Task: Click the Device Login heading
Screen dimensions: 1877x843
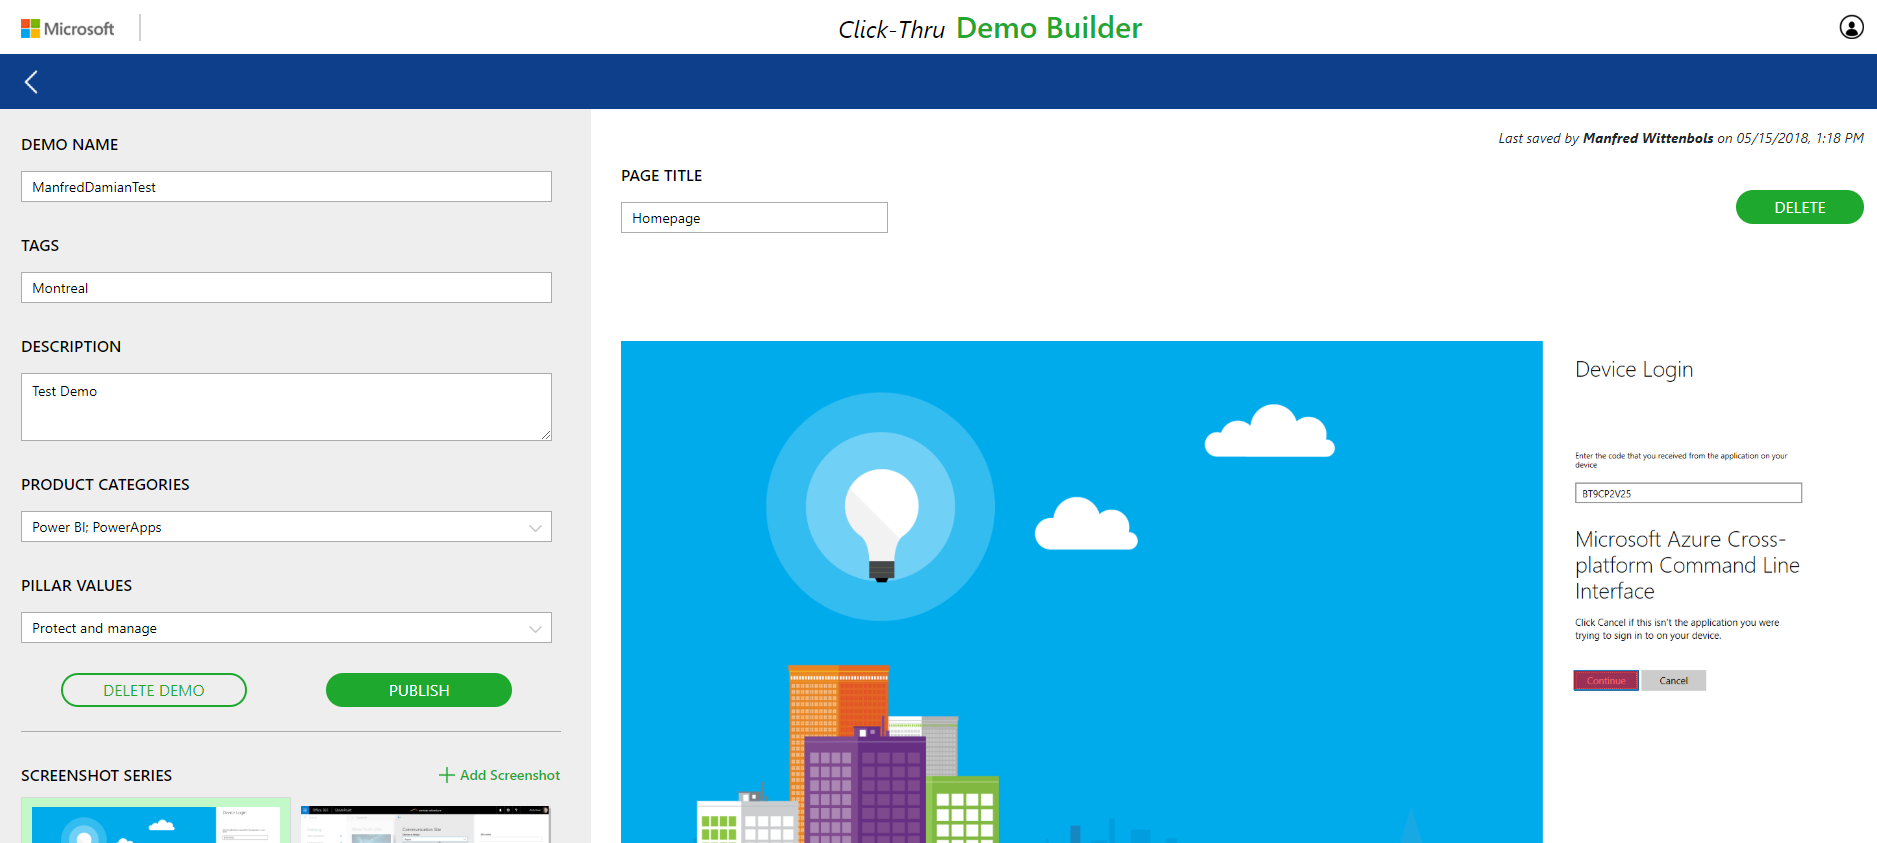Action: click(1634, 369)
